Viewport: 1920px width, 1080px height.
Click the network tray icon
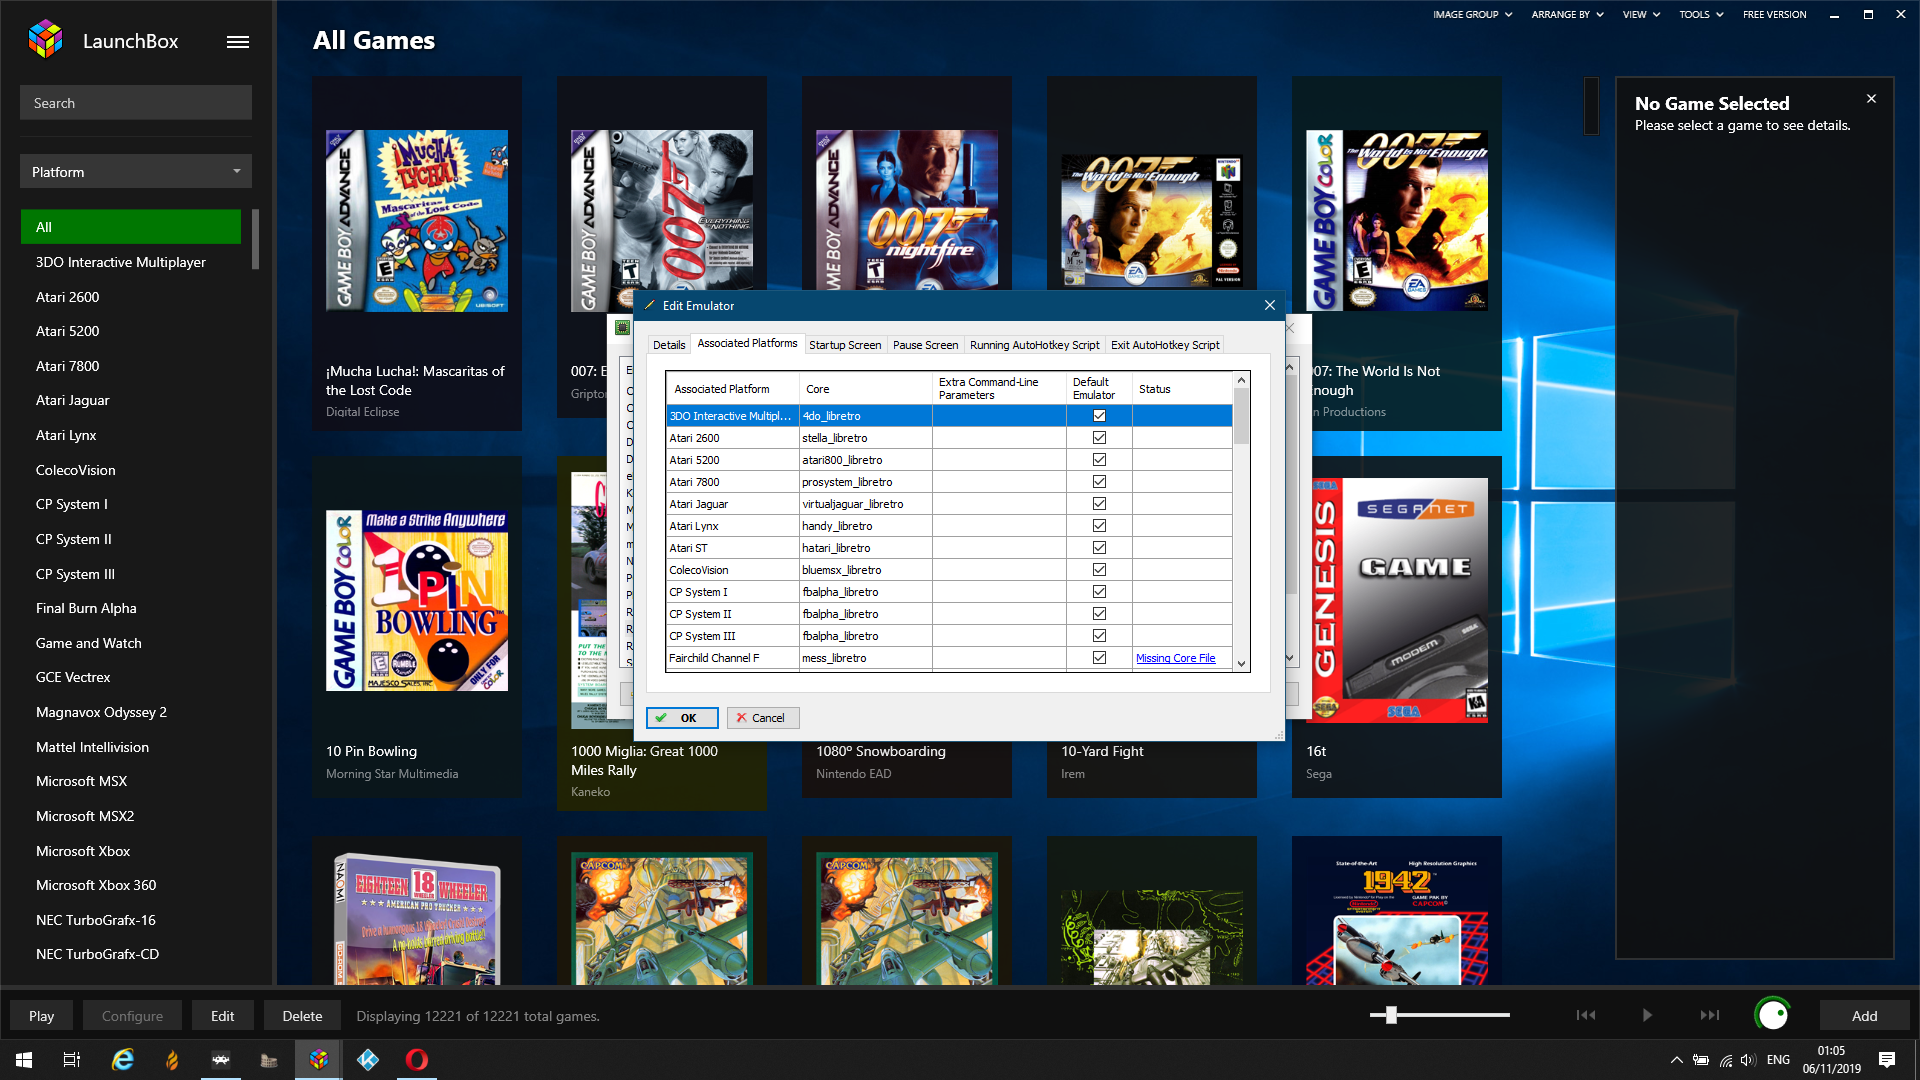click(x=1725, y=1060)
